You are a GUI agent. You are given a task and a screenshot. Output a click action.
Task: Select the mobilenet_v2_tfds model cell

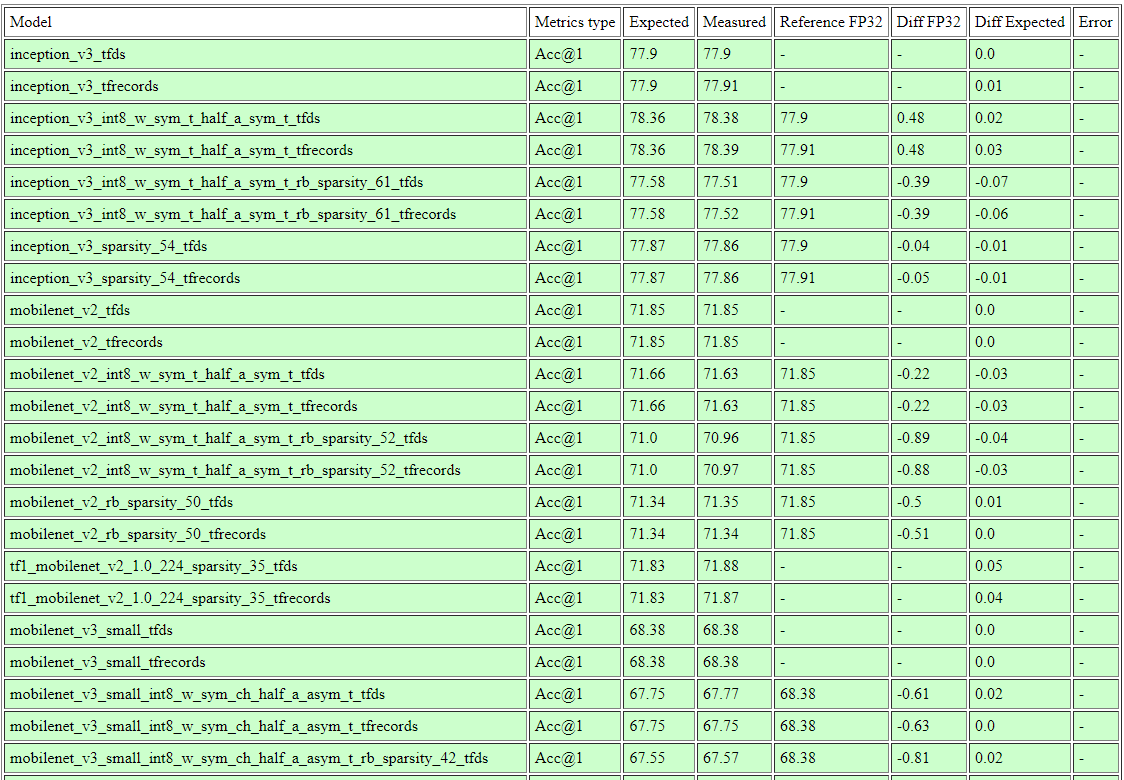pos(265,310)
